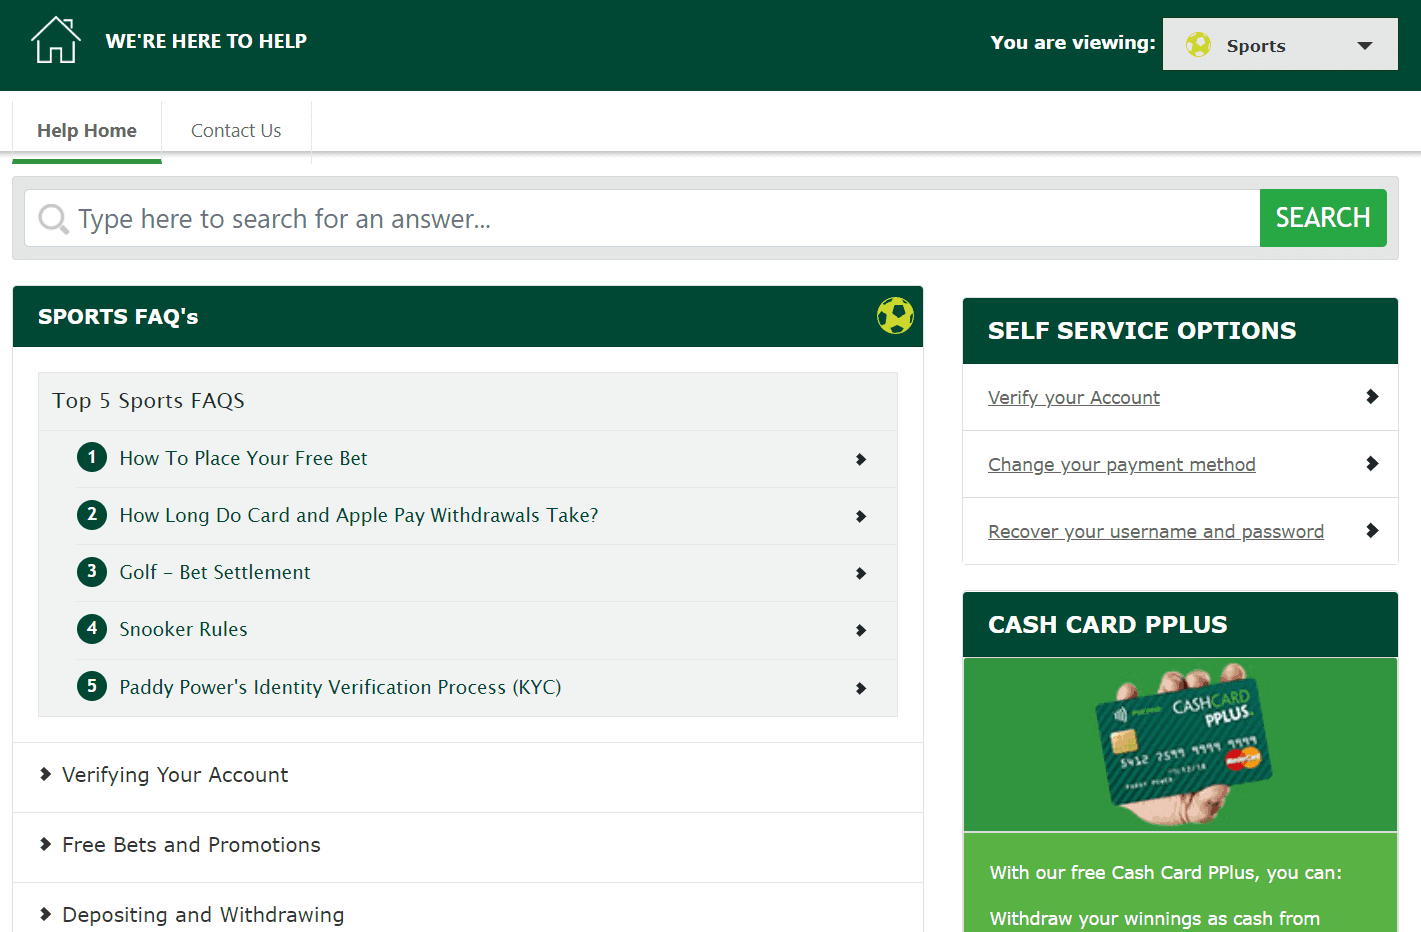This screenshot has height=932, width=1421.
Task: Switch to Help Home tab
Action: point(87,131)
